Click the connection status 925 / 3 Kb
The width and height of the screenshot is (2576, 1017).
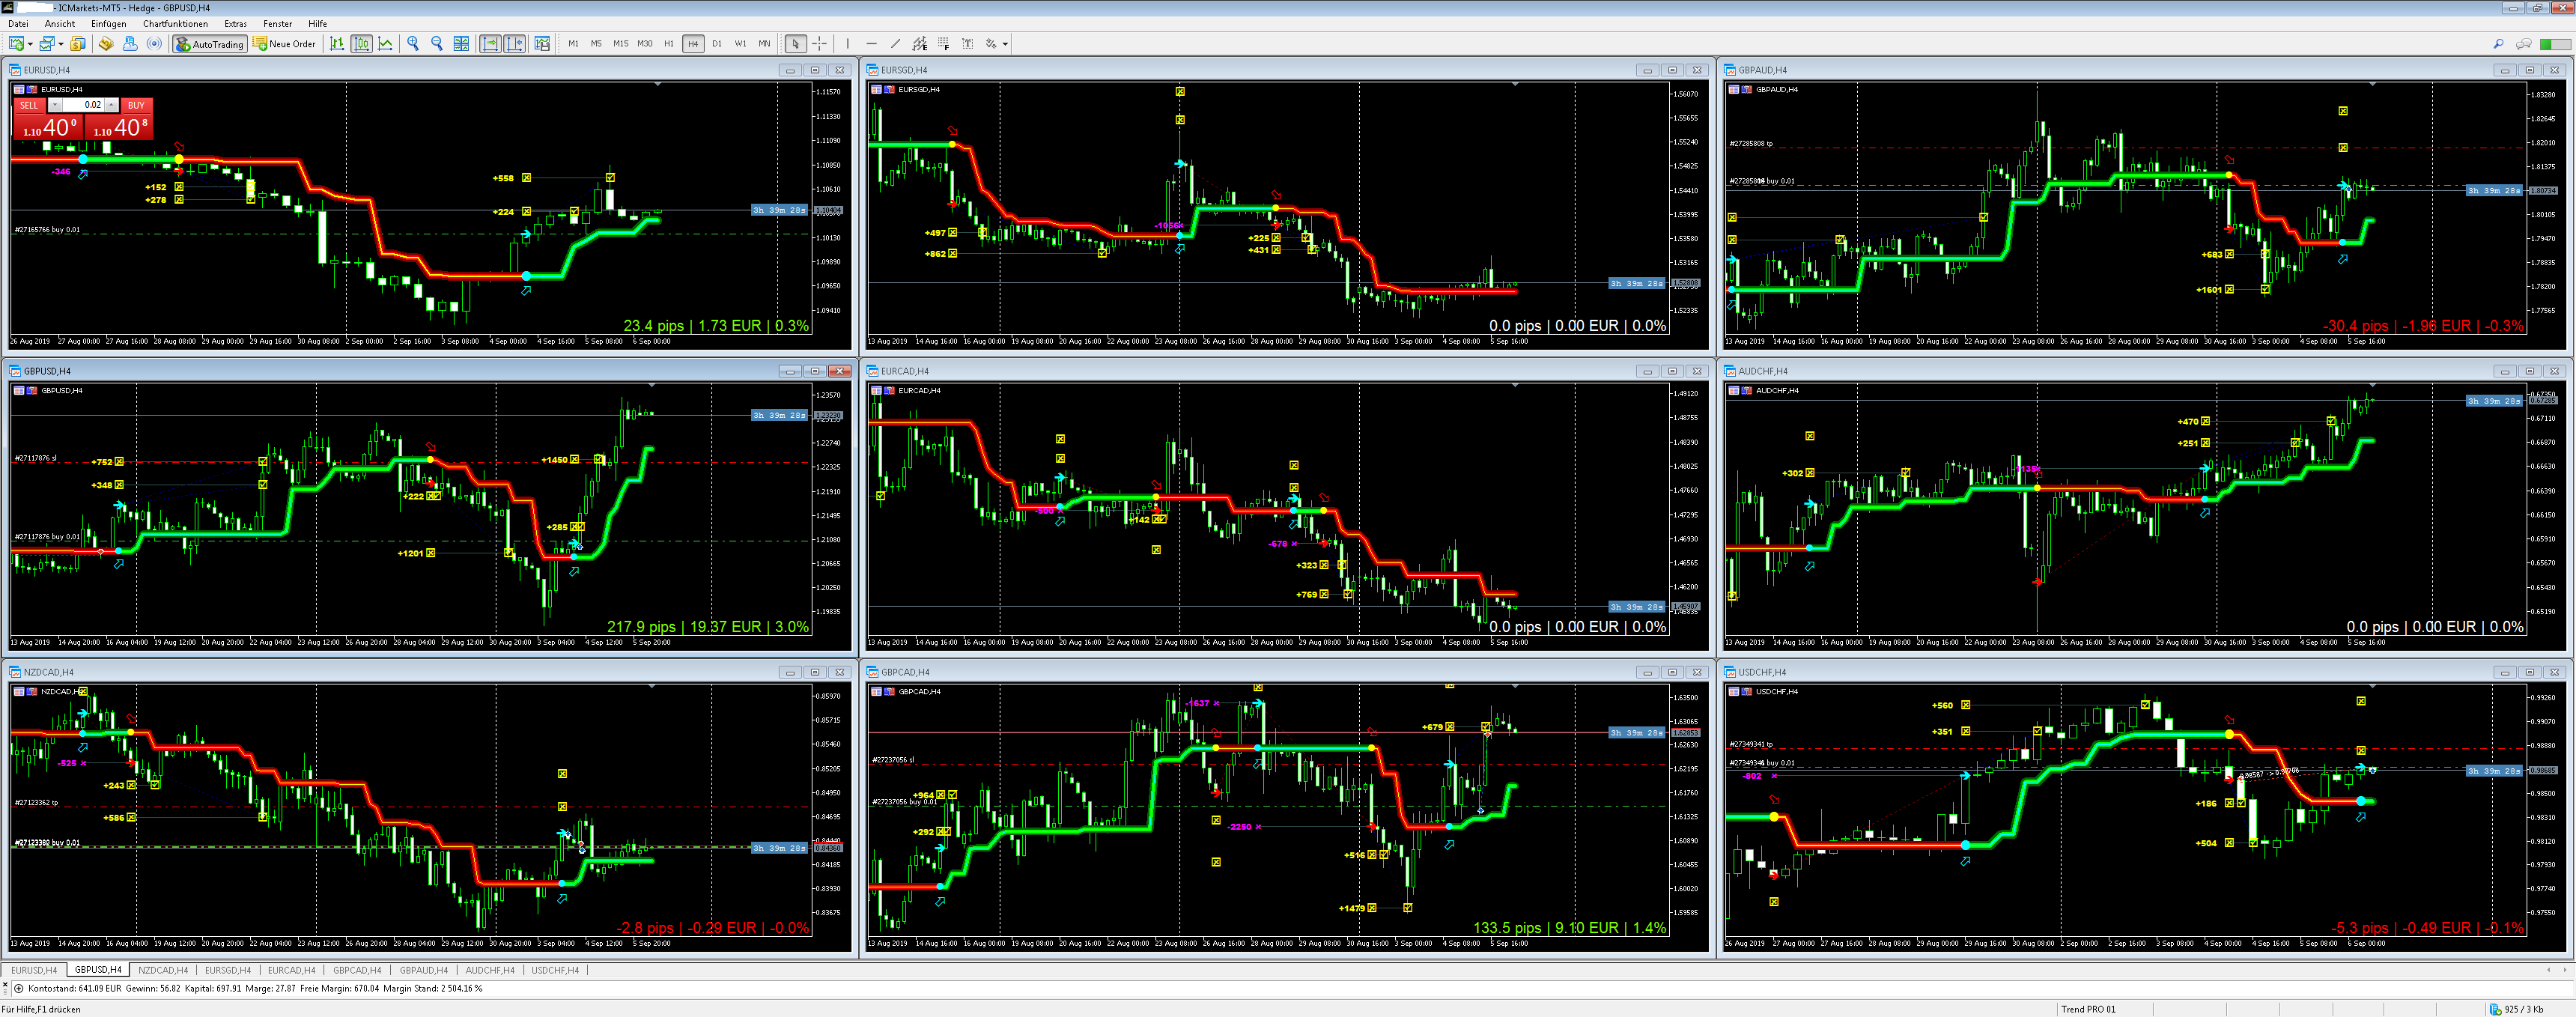tap(2517, 1009)
